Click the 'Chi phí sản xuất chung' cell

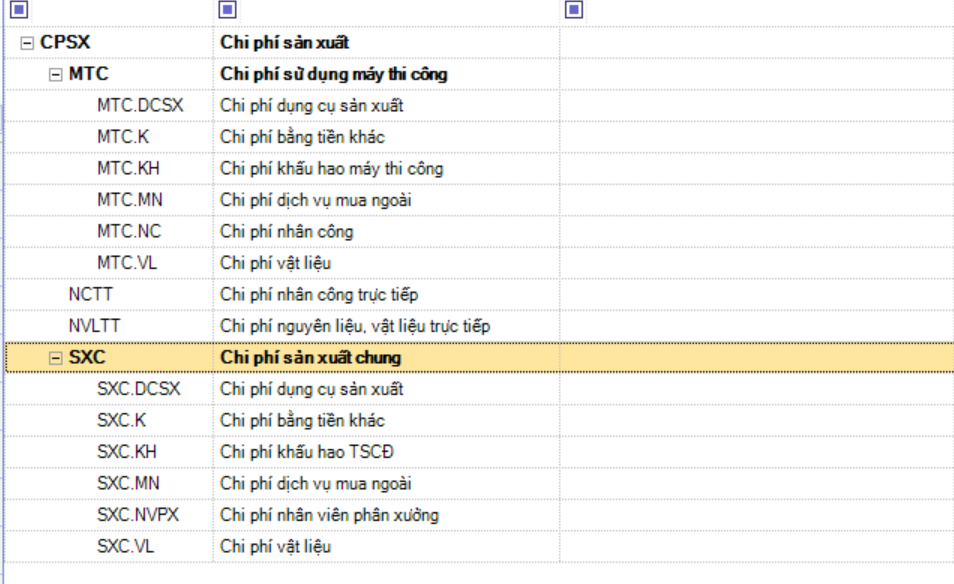pos(310,358)
